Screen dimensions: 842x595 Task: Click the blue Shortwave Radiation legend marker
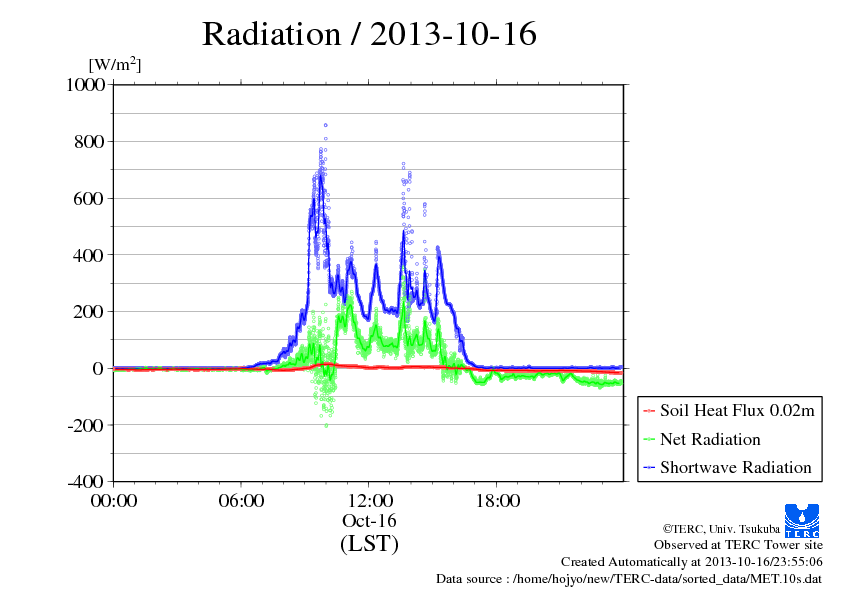coord(649,468)
